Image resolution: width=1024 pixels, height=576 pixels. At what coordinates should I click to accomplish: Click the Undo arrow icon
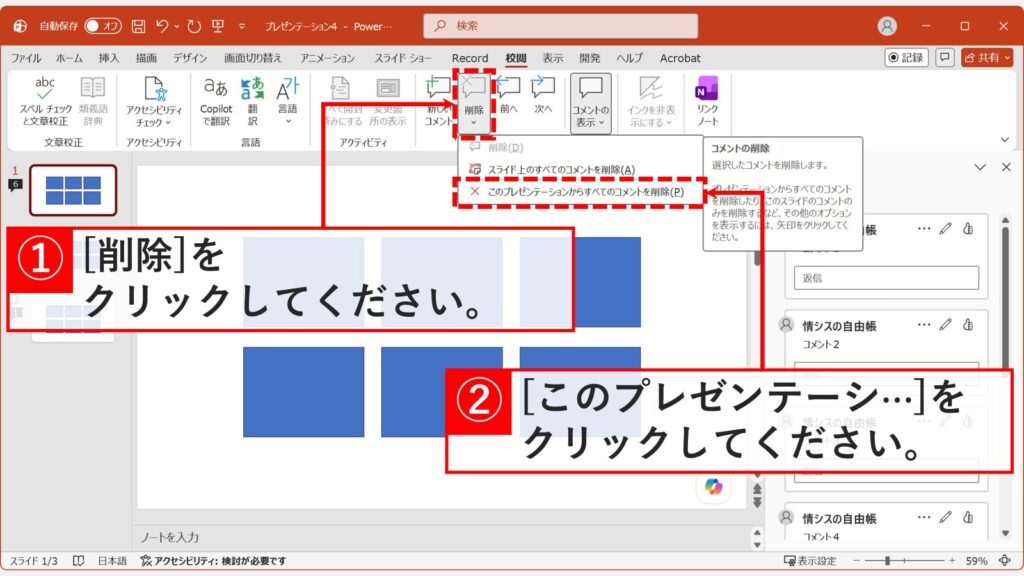(162, 26)
